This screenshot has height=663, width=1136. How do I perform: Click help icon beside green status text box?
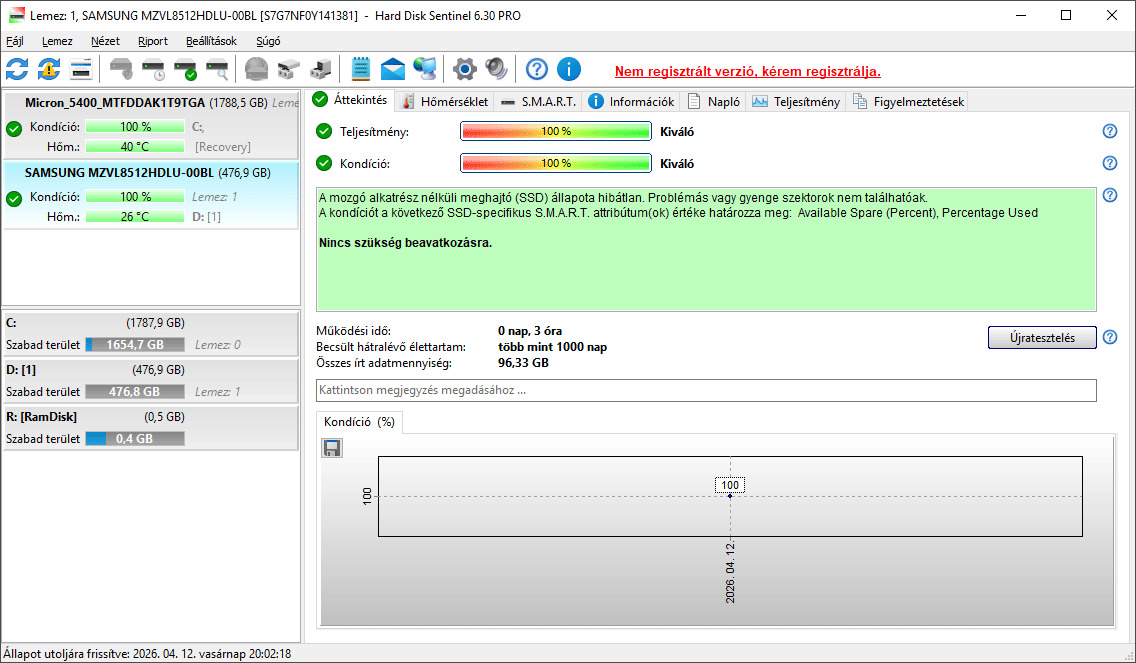[x=1109, y=195]
